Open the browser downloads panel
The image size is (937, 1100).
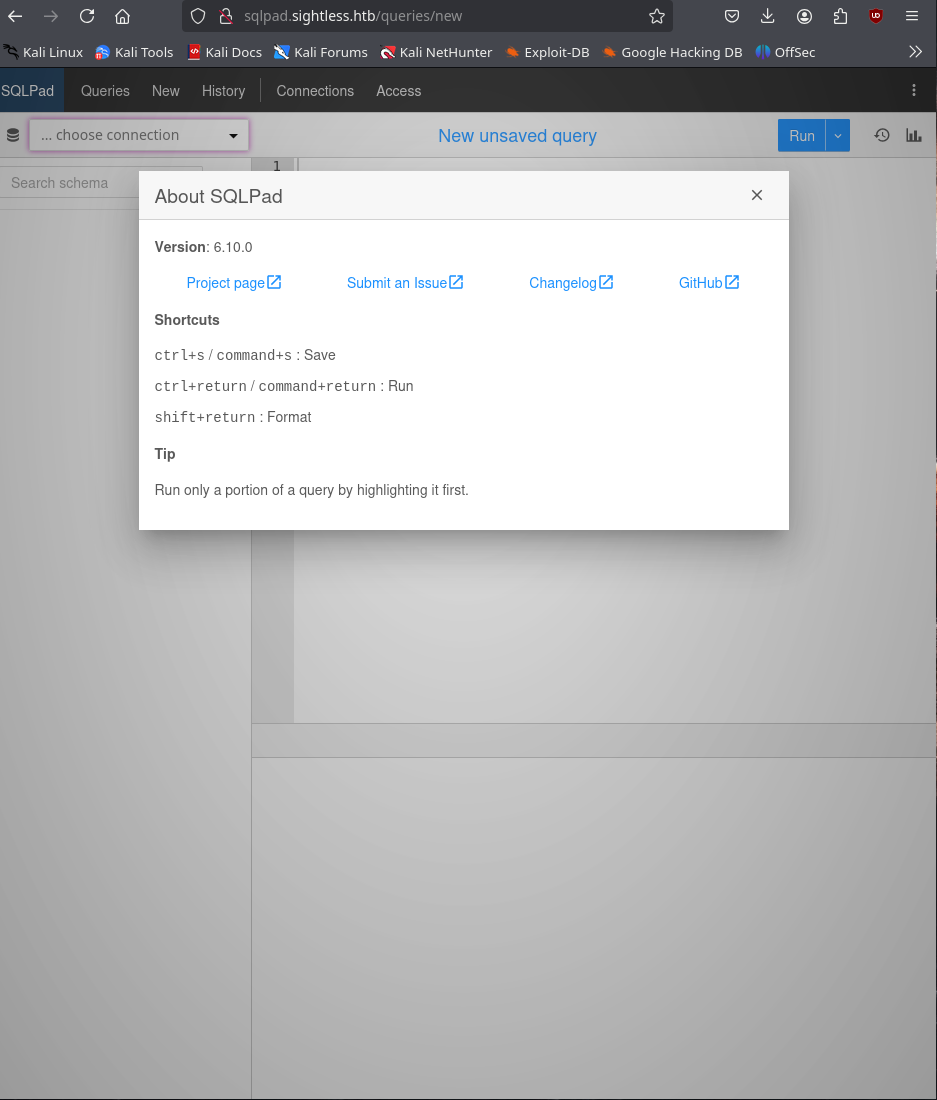(768, 16)
